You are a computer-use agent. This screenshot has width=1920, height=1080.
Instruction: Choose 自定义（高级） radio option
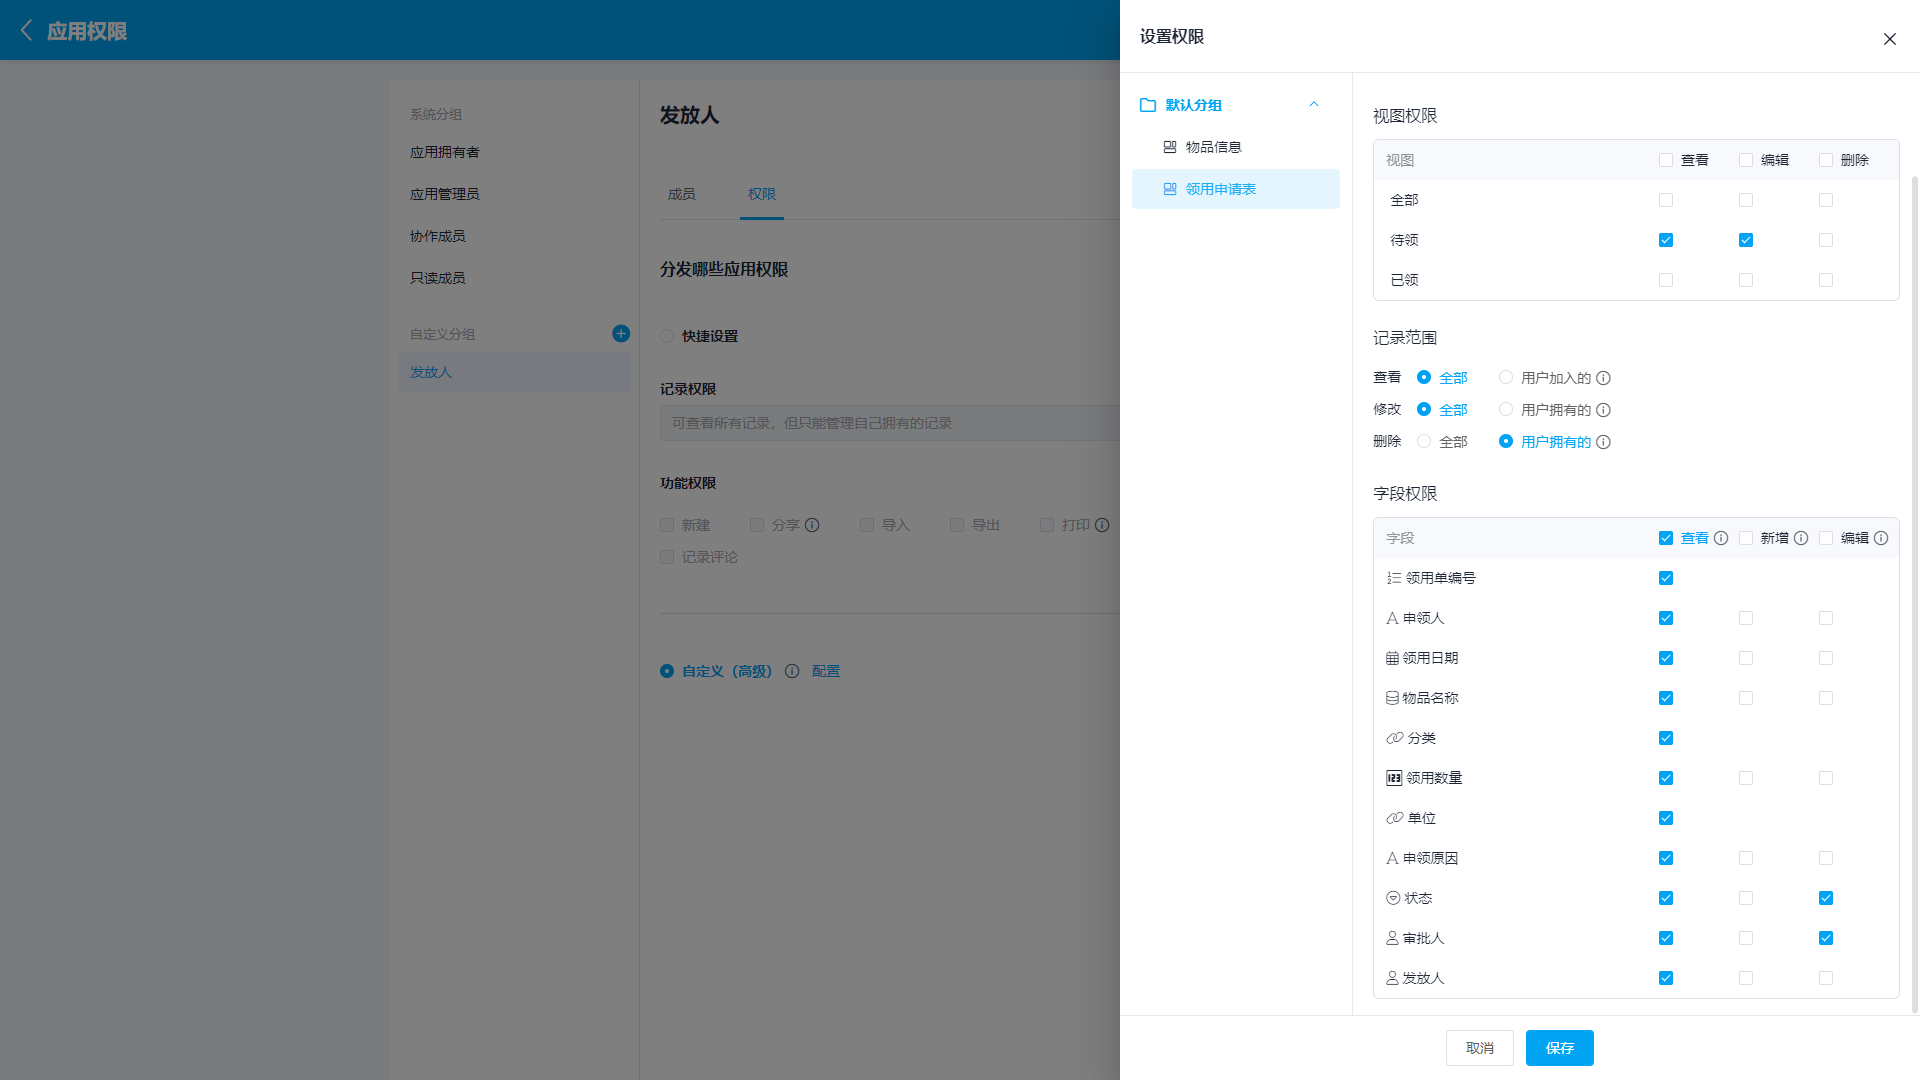[x=667, y=671]
